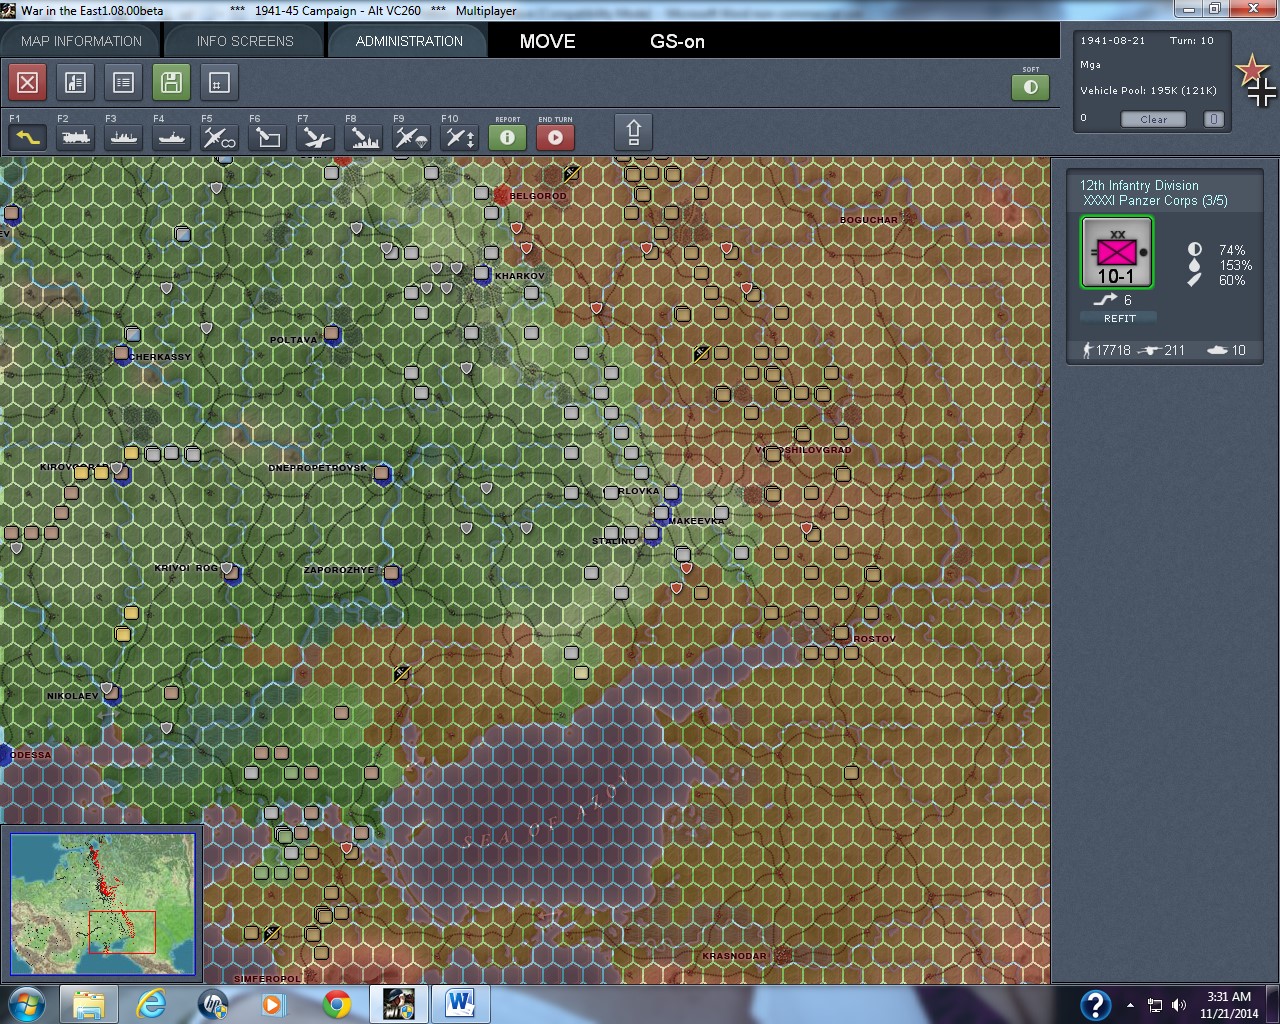Open the green Report info button
Viewport: 1280px width, 1024px height.
pos(508,137)
